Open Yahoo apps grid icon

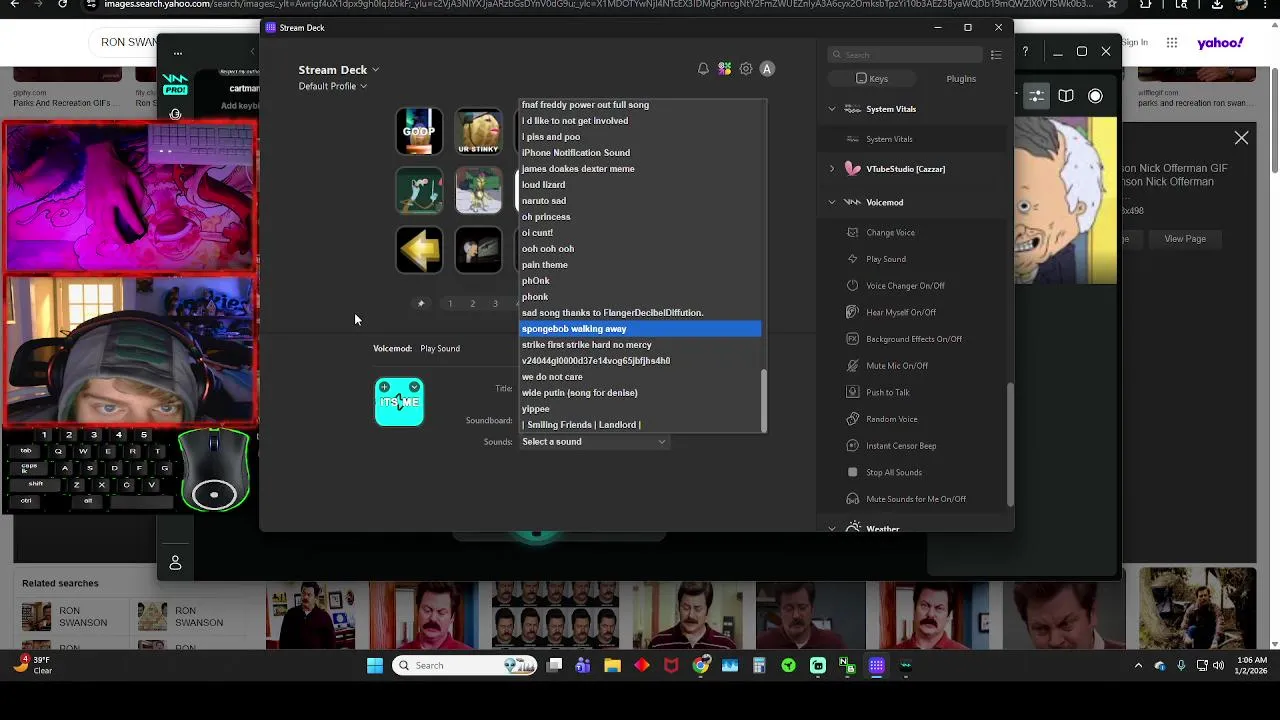click(x=1172, y=43)
